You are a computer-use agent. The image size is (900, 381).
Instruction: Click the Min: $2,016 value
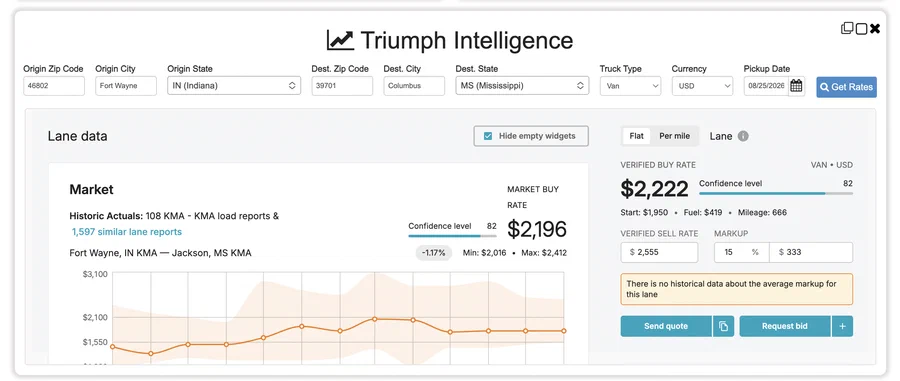click(484, 252)
